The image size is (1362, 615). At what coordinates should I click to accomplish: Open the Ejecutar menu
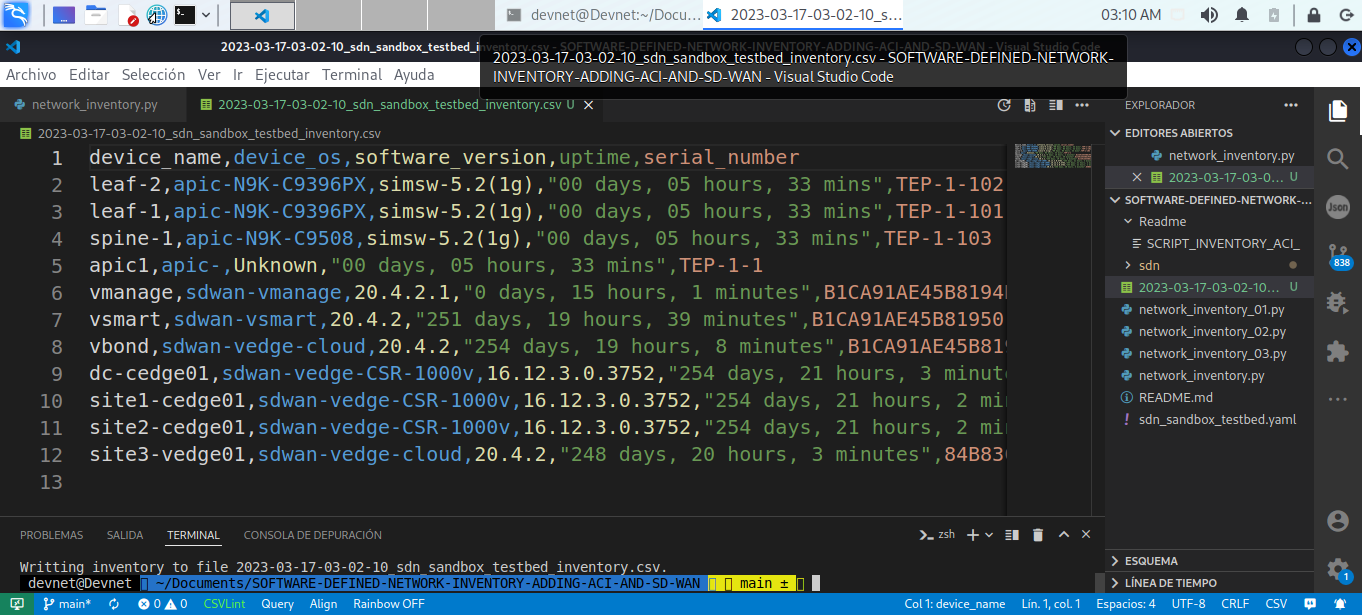pos(282,75)
